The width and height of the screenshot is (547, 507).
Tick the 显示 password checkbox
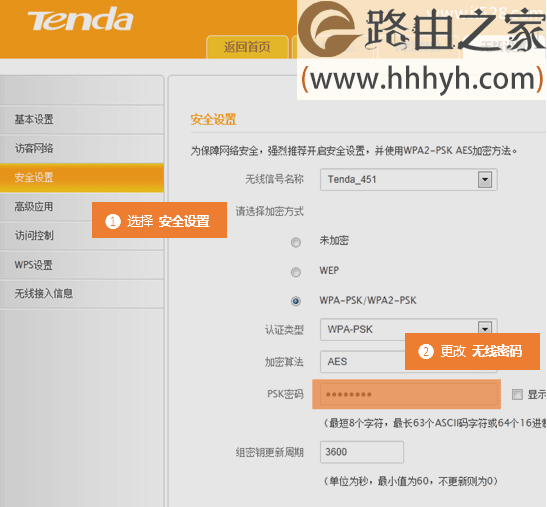(x=517, y=395)
